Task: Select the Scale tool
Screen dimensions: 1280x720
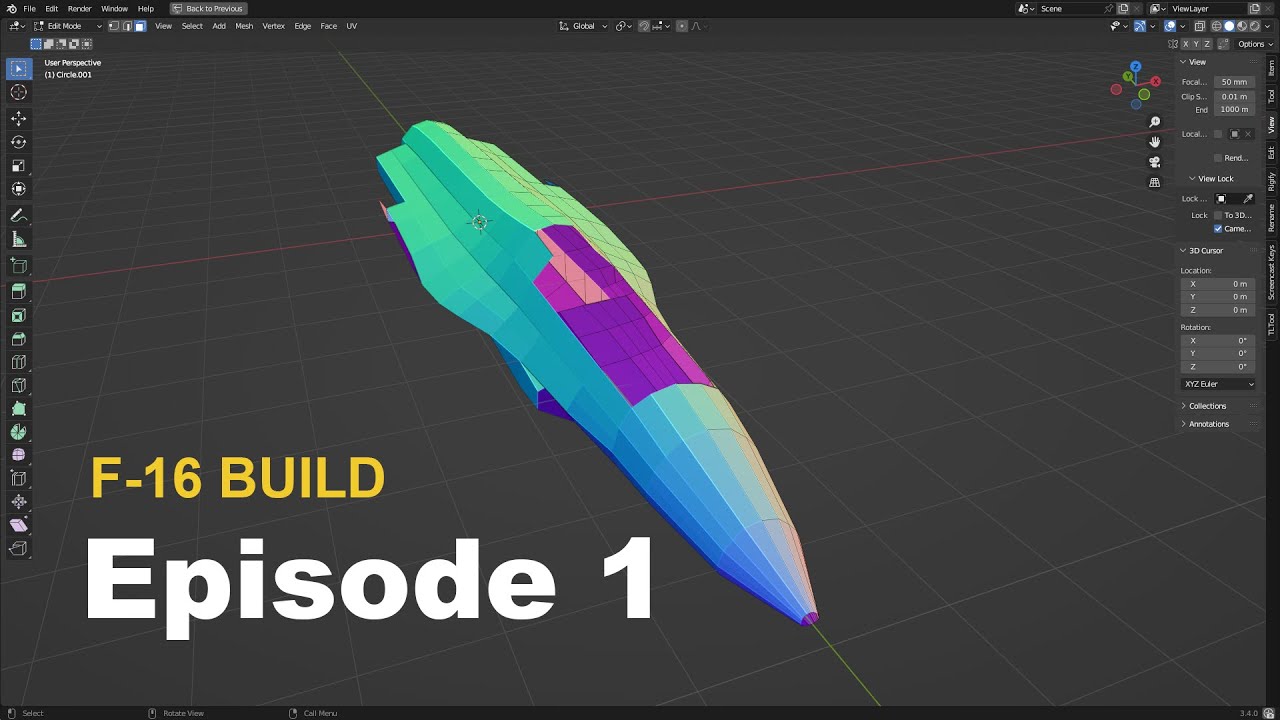Action: click(x=18, y=166)
